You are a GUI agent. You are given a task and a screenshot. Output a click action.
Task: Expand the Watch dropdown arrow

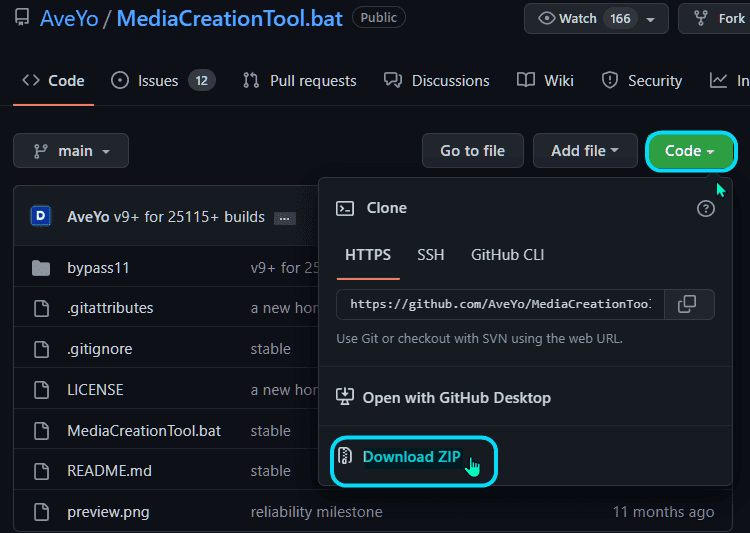[651, 19]
